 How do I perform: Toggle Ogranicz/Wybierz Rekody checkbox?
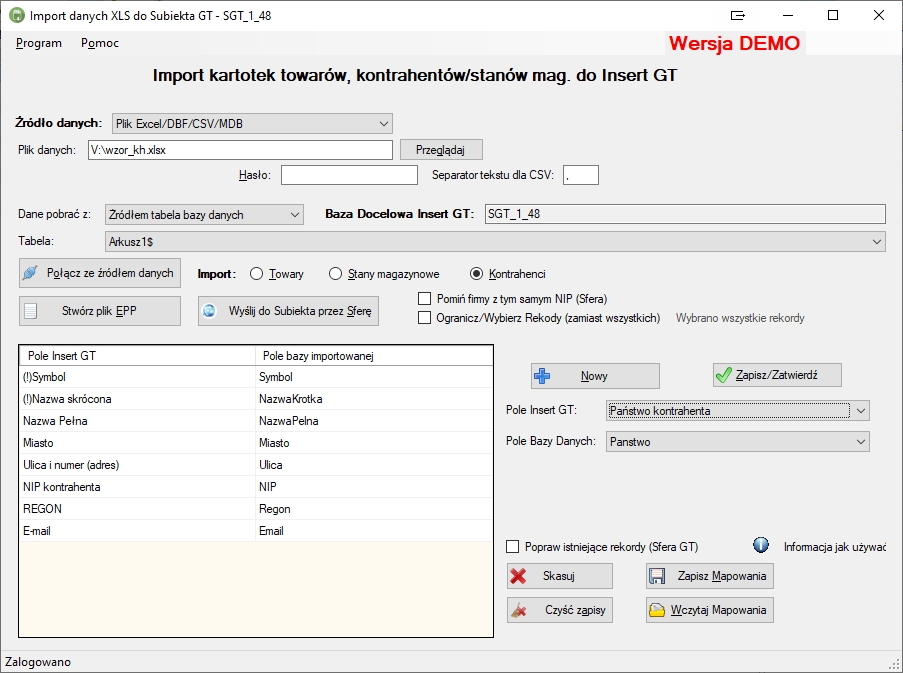[x=424, y=318]
